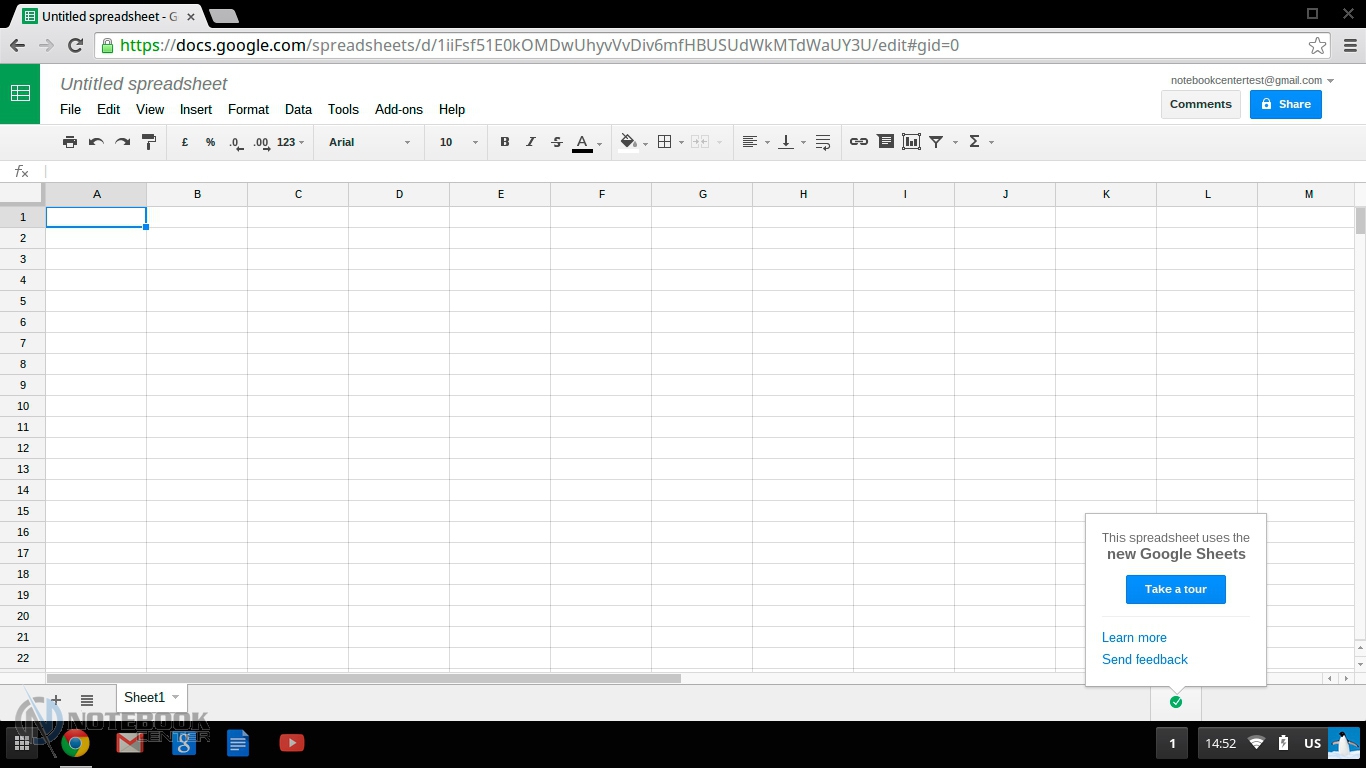
Task: Toggle italic formatting
Action: click(x=531, y=142)
